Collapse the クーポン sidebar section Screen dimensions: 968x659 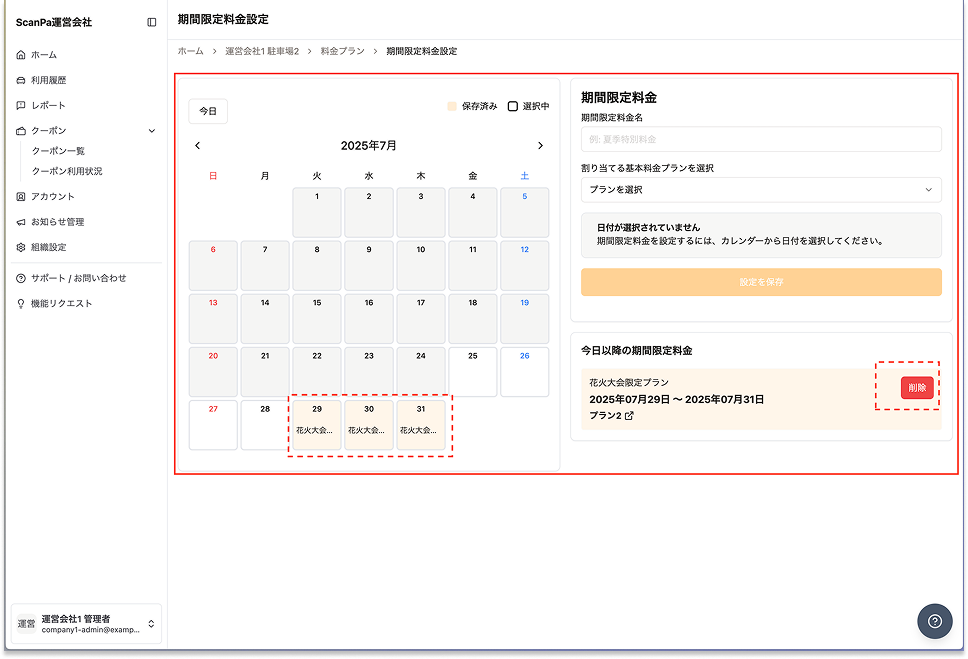tap(151, 131)
